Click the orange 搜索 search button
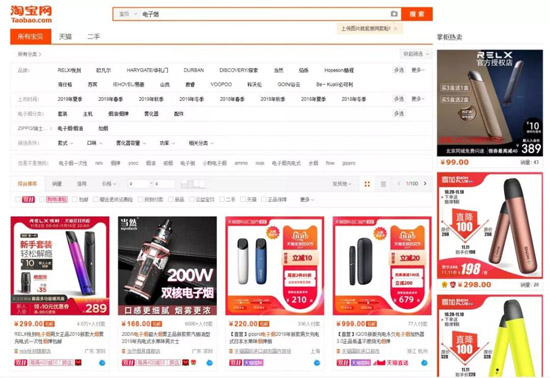 click(417, 14)
